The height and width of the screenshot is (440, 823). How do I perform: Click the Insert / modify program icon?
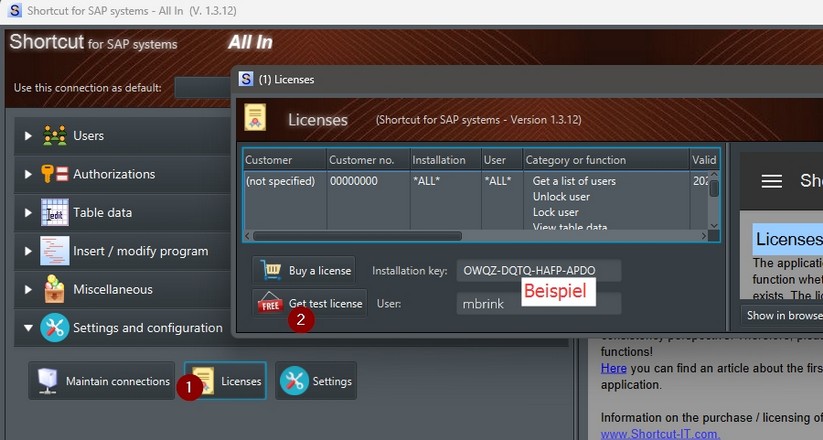(54, 251)
